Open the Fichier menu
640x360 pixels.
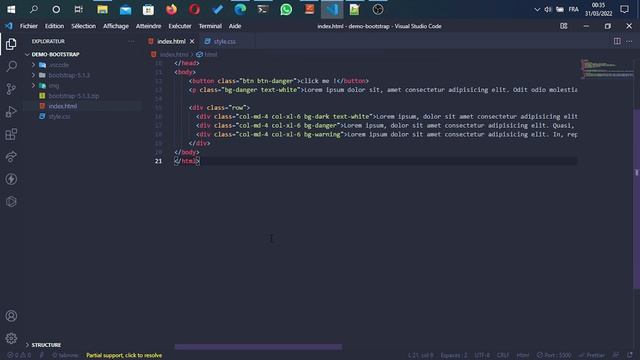[x=29, y=26]
